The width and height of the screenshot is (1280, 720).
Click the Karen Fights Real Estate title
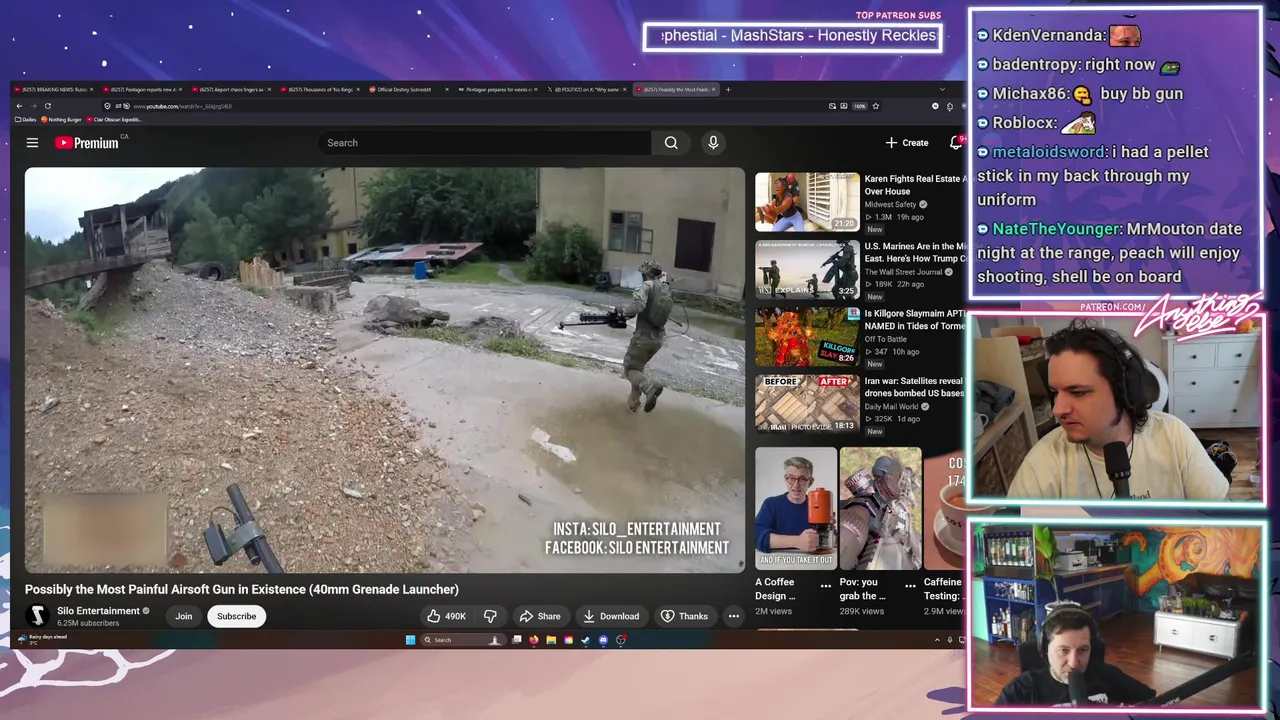coord(915,185)
